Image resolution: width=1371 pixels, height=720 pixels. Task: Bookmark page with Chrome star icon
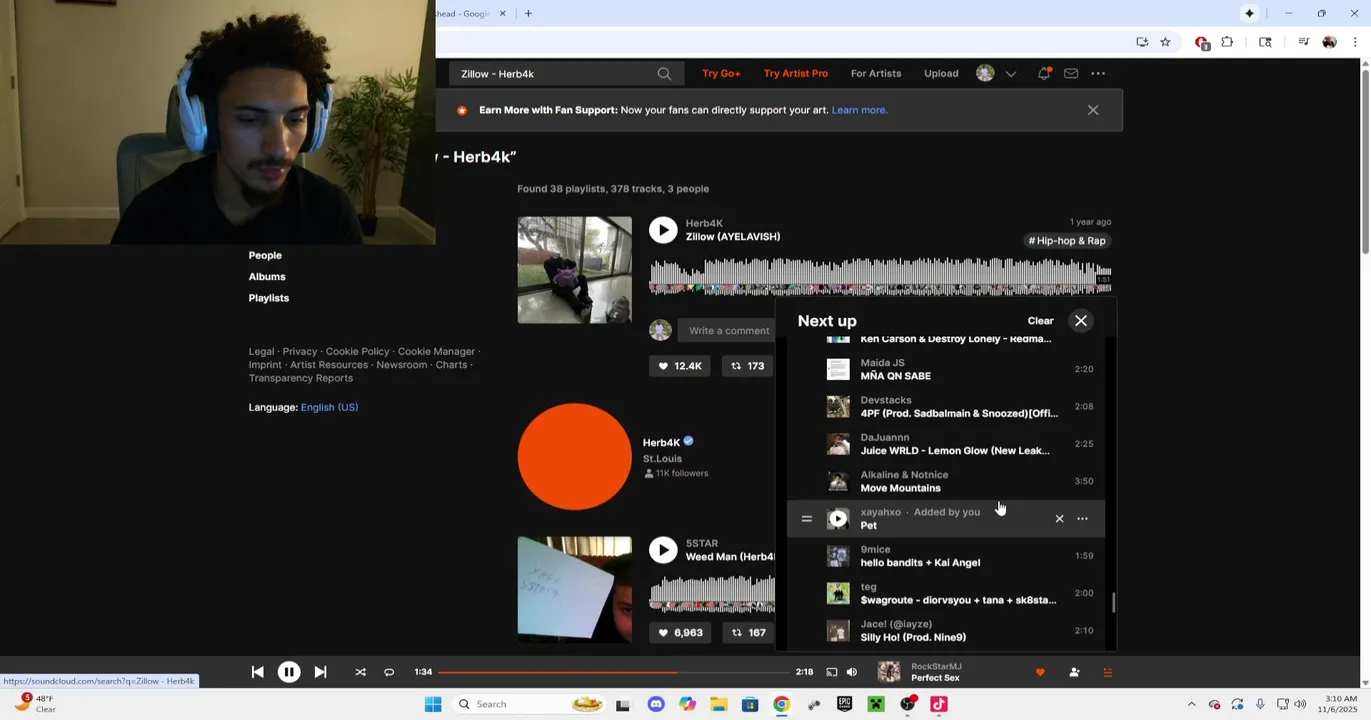coord(1165,42)
